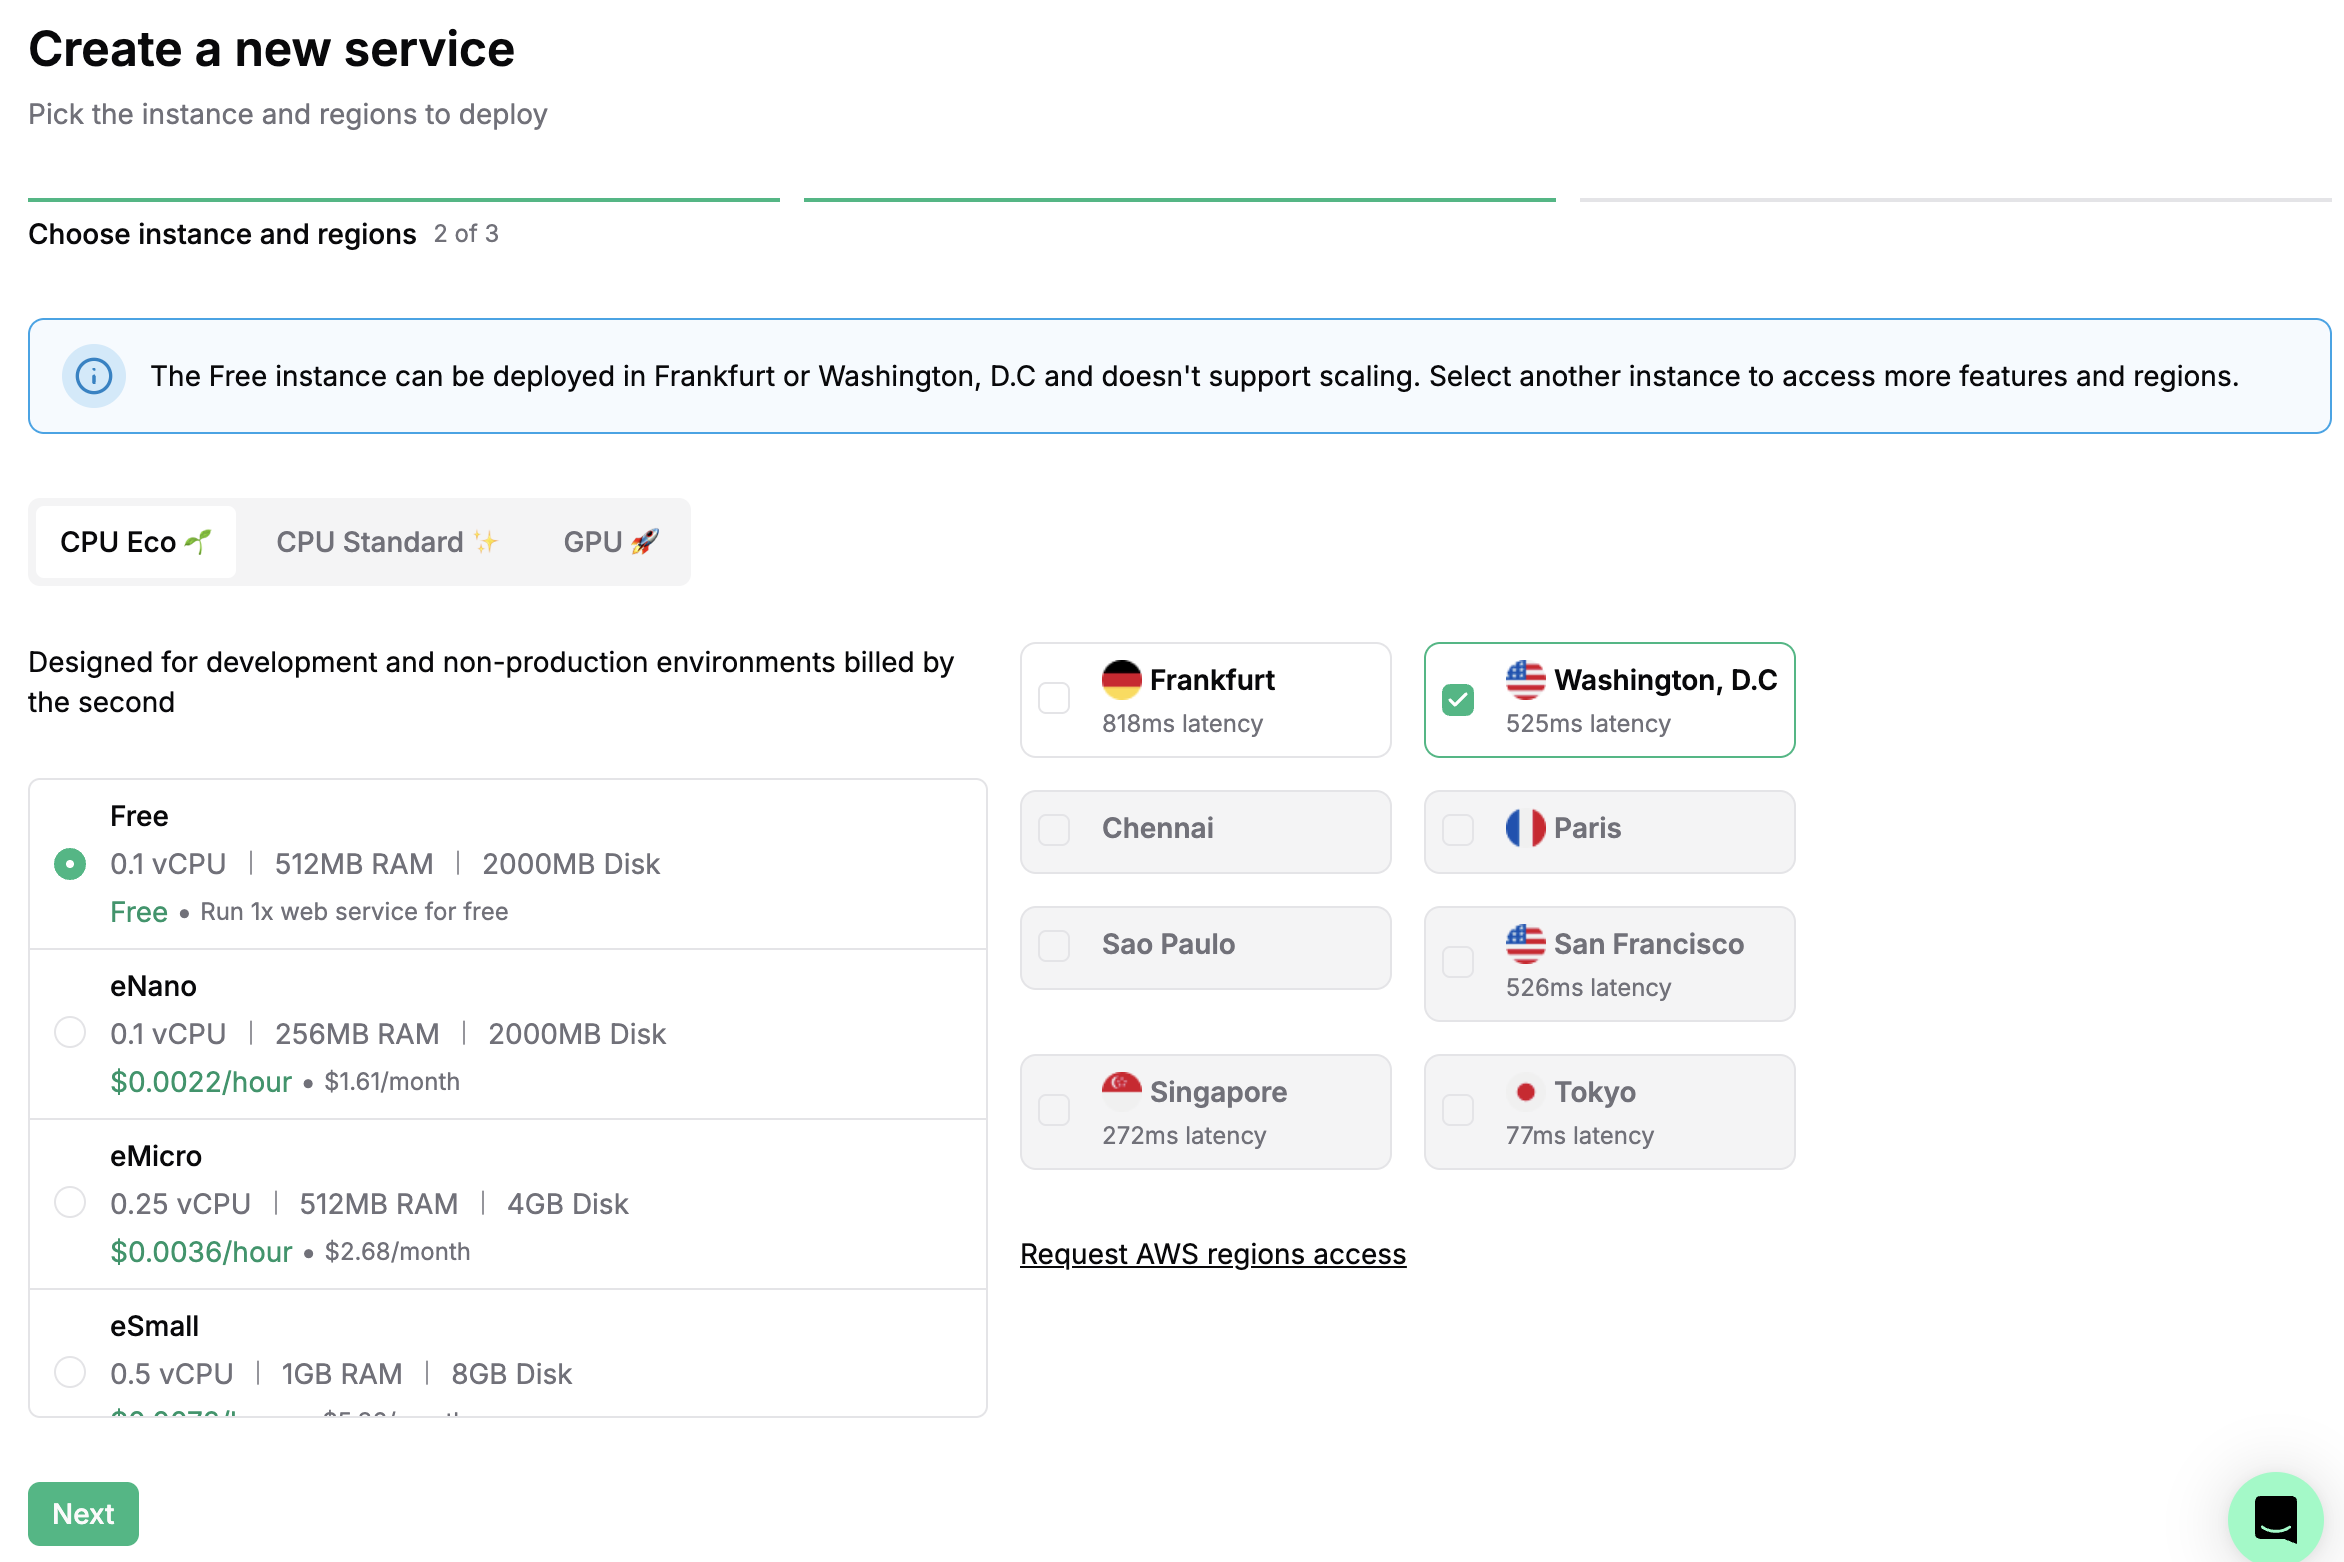Select the eNano instance radio button
This screenshot has width=2344, height=1562.
pos(70,1033)
